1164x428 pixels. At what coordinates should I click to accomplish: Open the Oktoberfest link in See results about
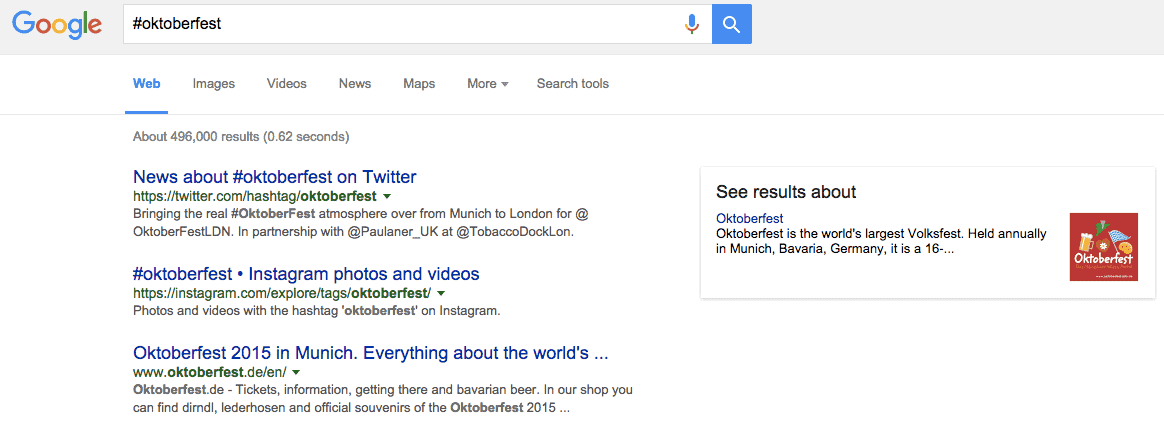[750, 219]
